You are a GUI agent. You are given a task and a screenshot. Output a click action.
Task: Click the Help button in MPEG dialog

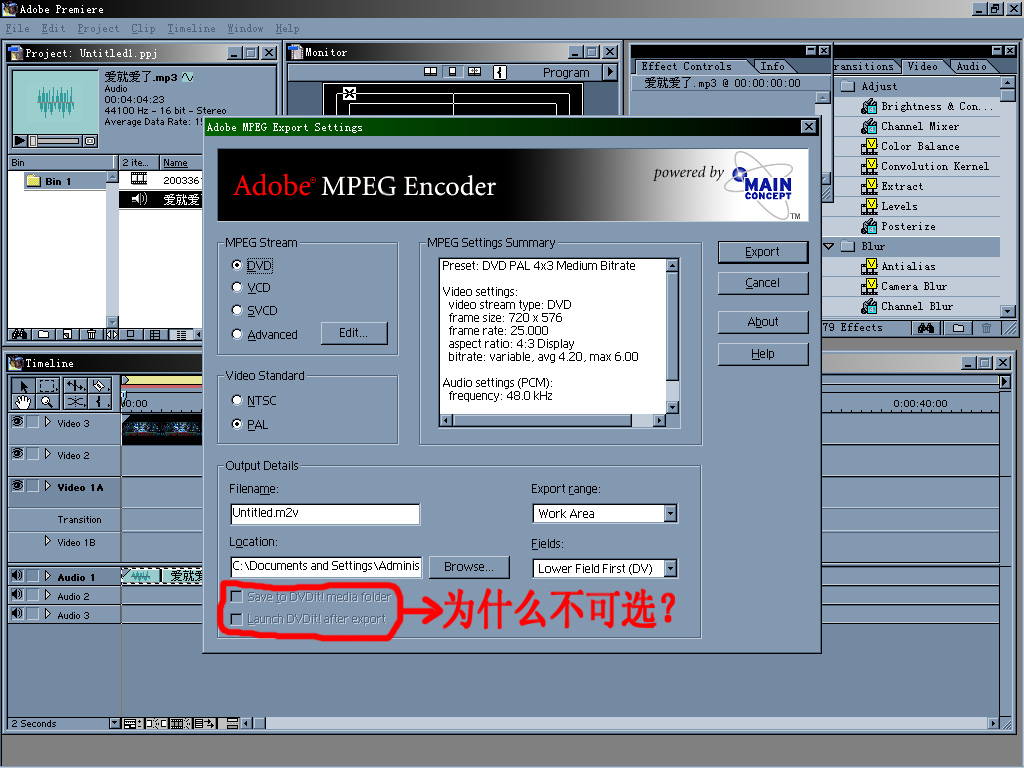(x=763, y=354)
